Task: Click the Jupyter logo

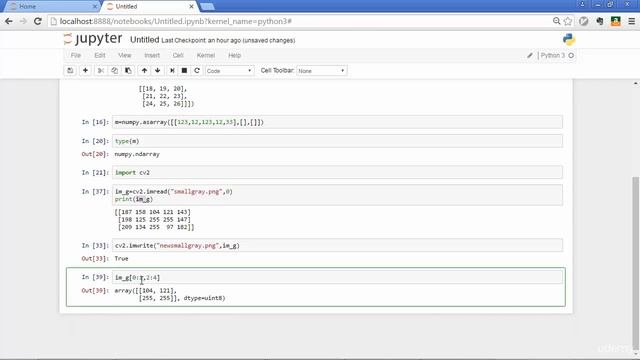Action: click(93, 39)
